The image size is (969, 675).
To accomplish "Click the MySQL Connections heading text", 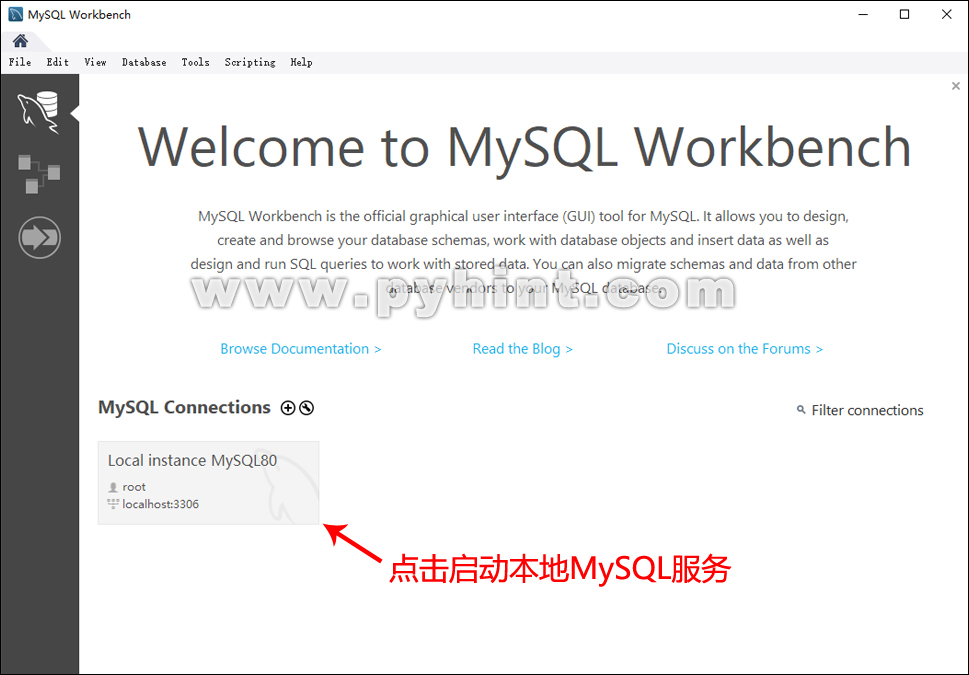I will click(x=184, y=408).
